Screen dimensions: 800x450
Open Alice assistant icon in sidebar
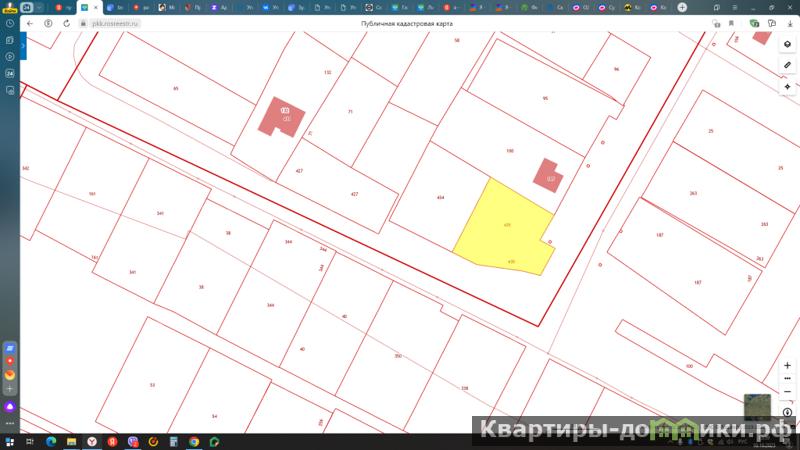[x=10, y=407]
